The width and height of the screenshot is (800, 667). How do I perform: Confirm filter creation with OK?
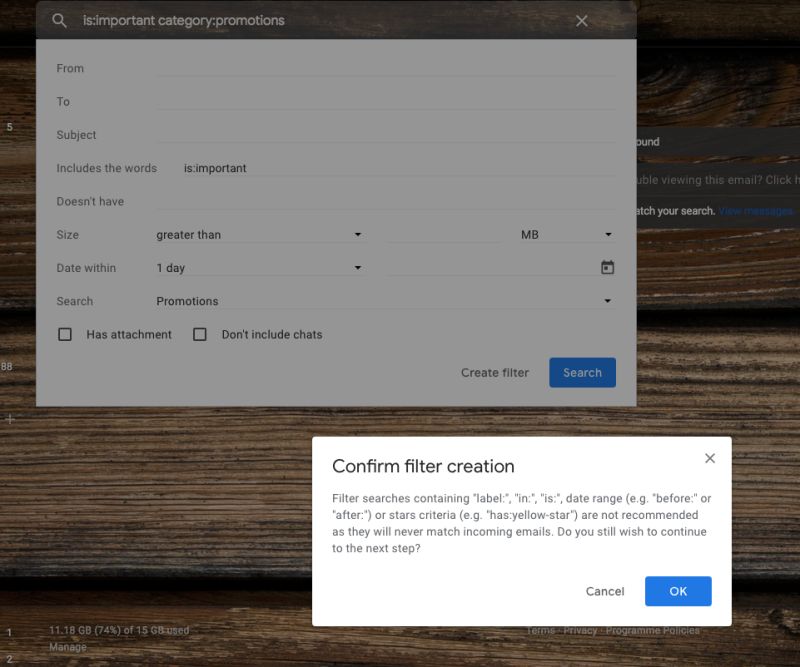(x=678, y=591)
